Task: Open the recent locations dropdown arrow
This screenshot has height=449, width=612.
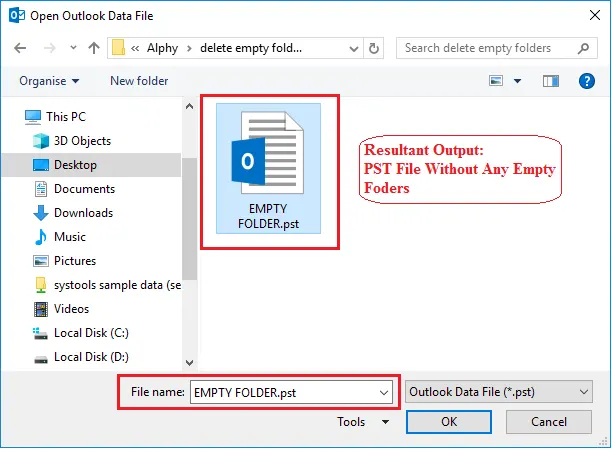Action: click(73, 48)
